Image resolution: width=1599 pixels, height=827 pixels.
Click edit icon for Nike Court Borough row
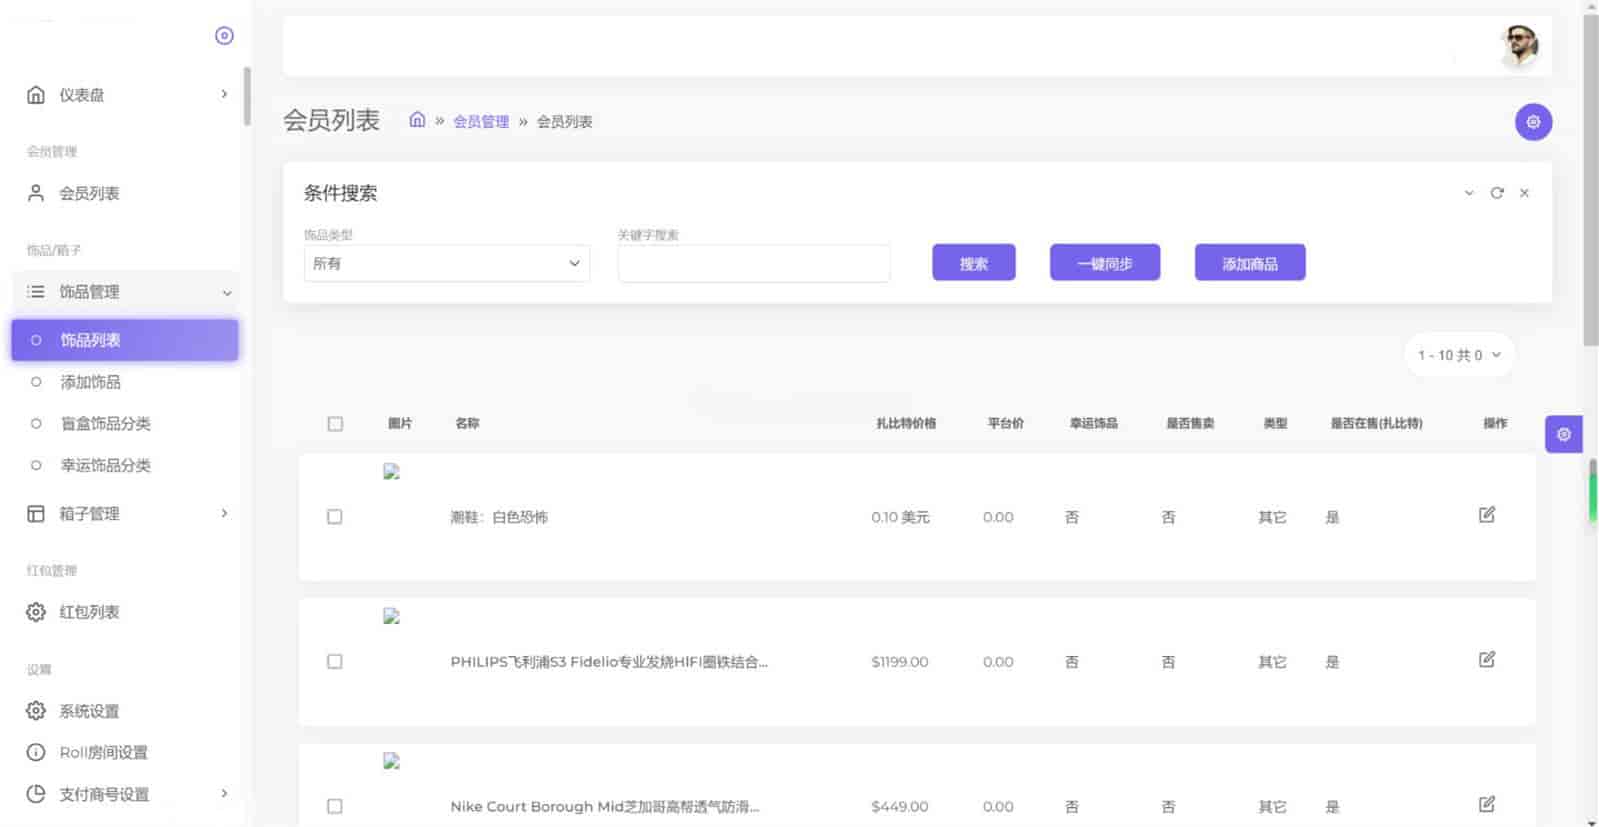coord(1486,804)
